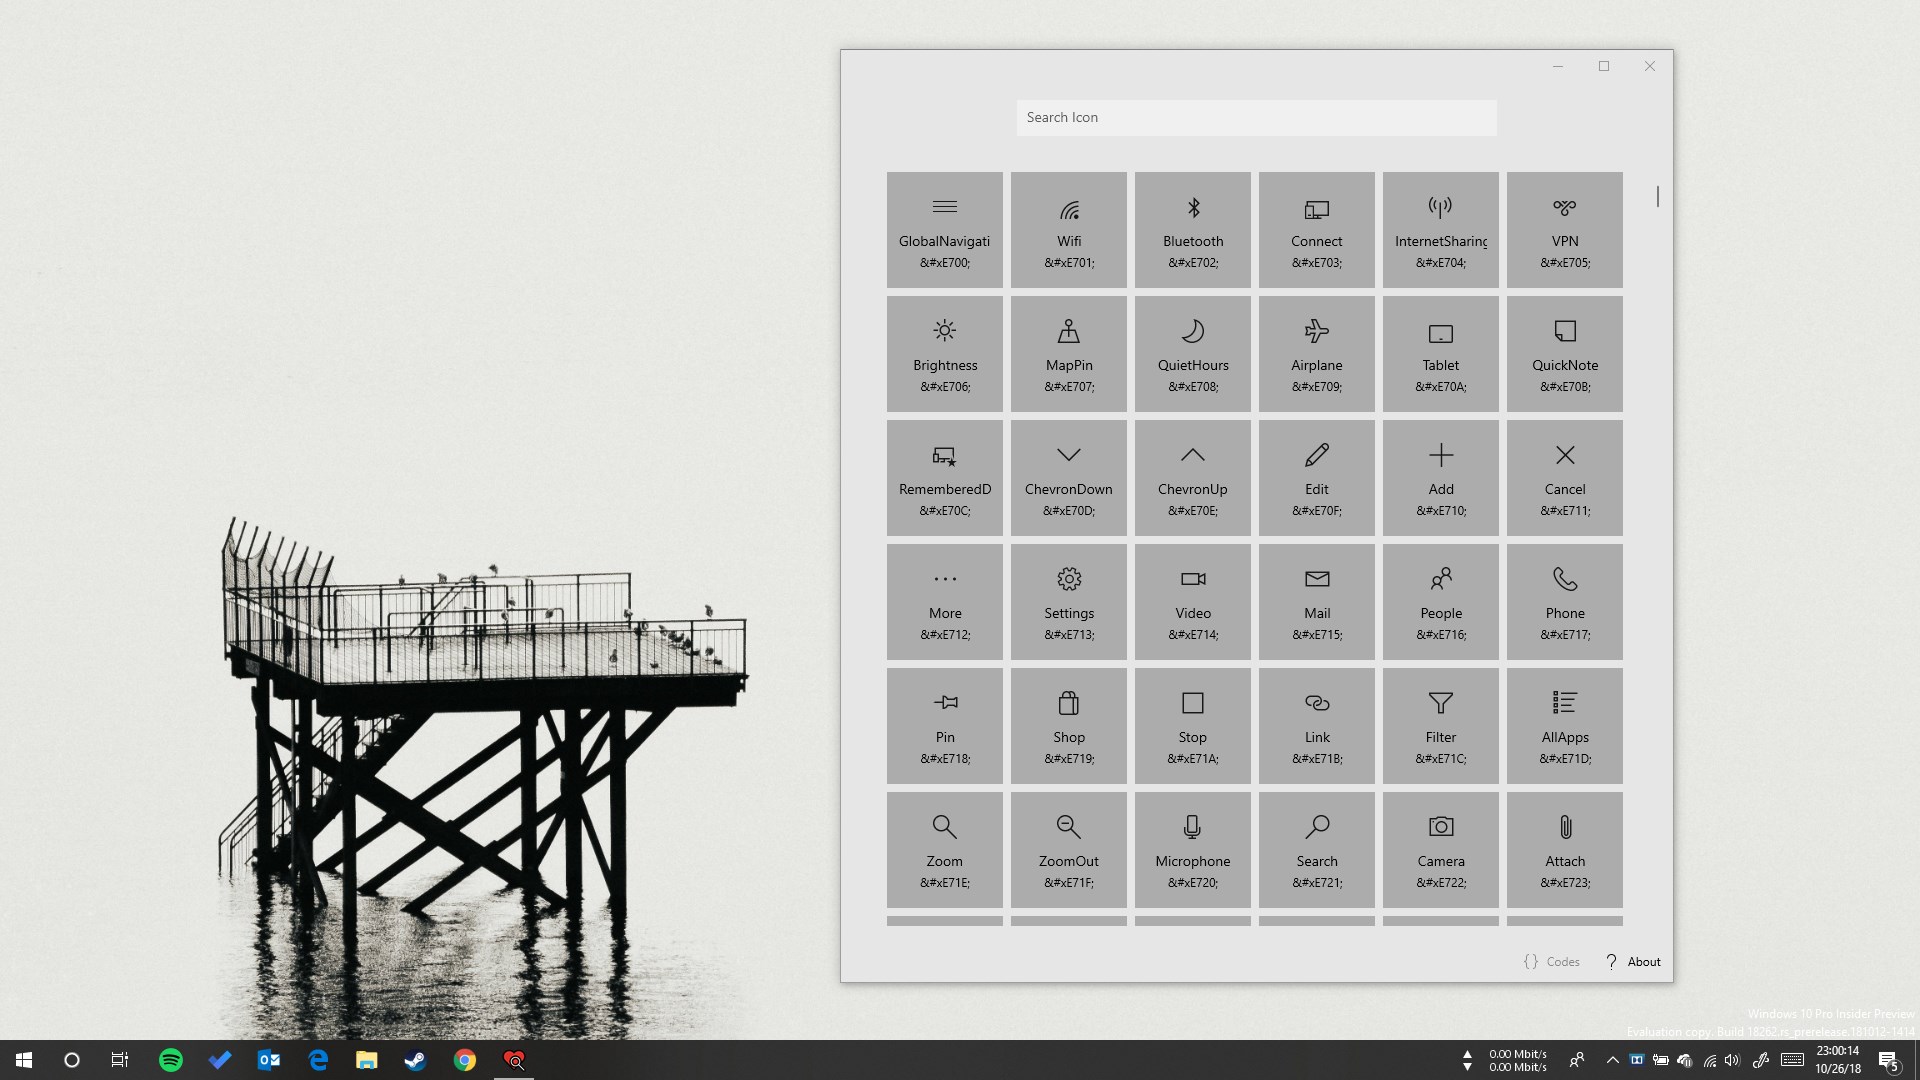
Task: Select the Settings gear icon tile
Action: tap(1068, 602)
